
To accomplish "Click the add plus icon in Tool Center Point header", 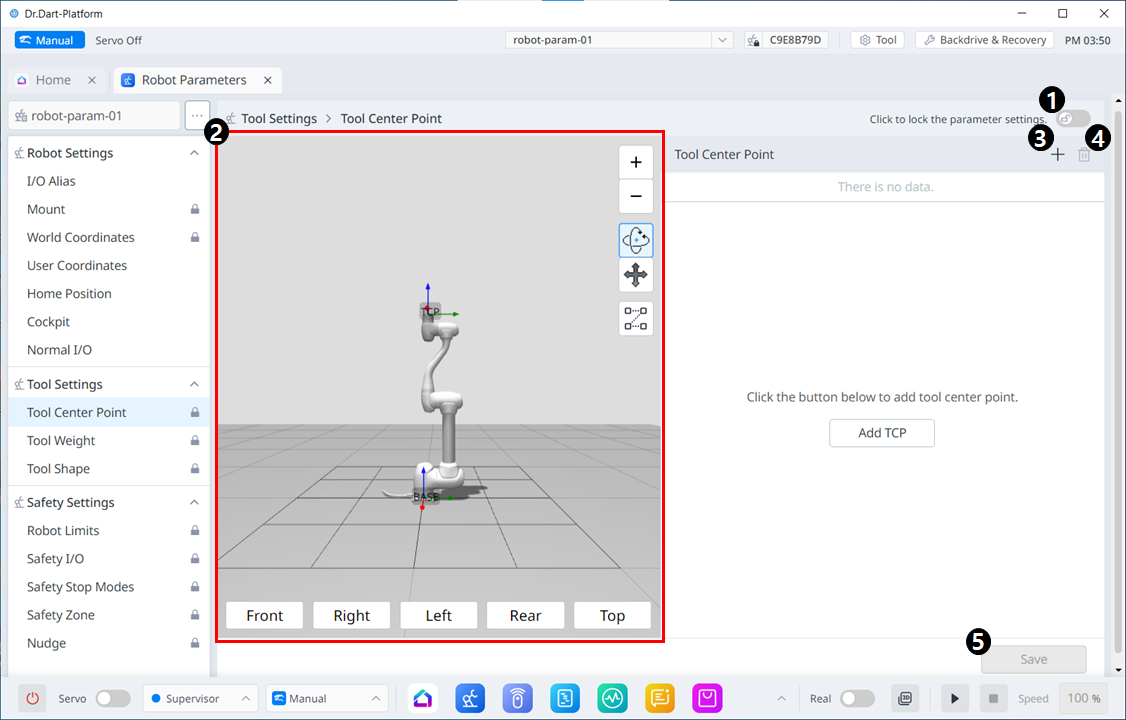I will [x=1058, y=155].
